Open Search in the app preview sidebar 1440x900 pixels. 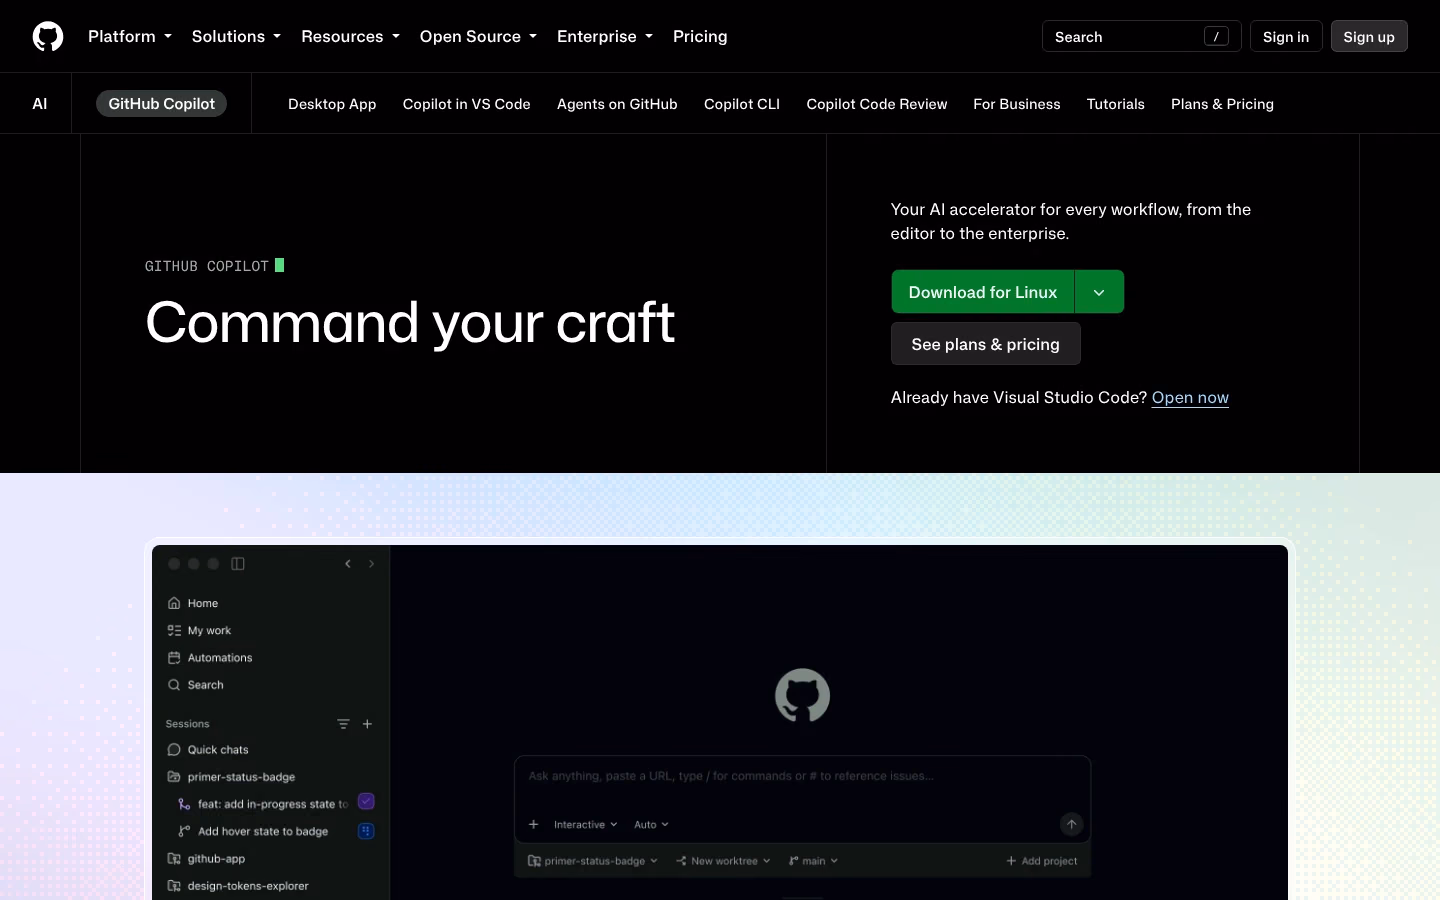pyautogui.click(x=196, y=685)
